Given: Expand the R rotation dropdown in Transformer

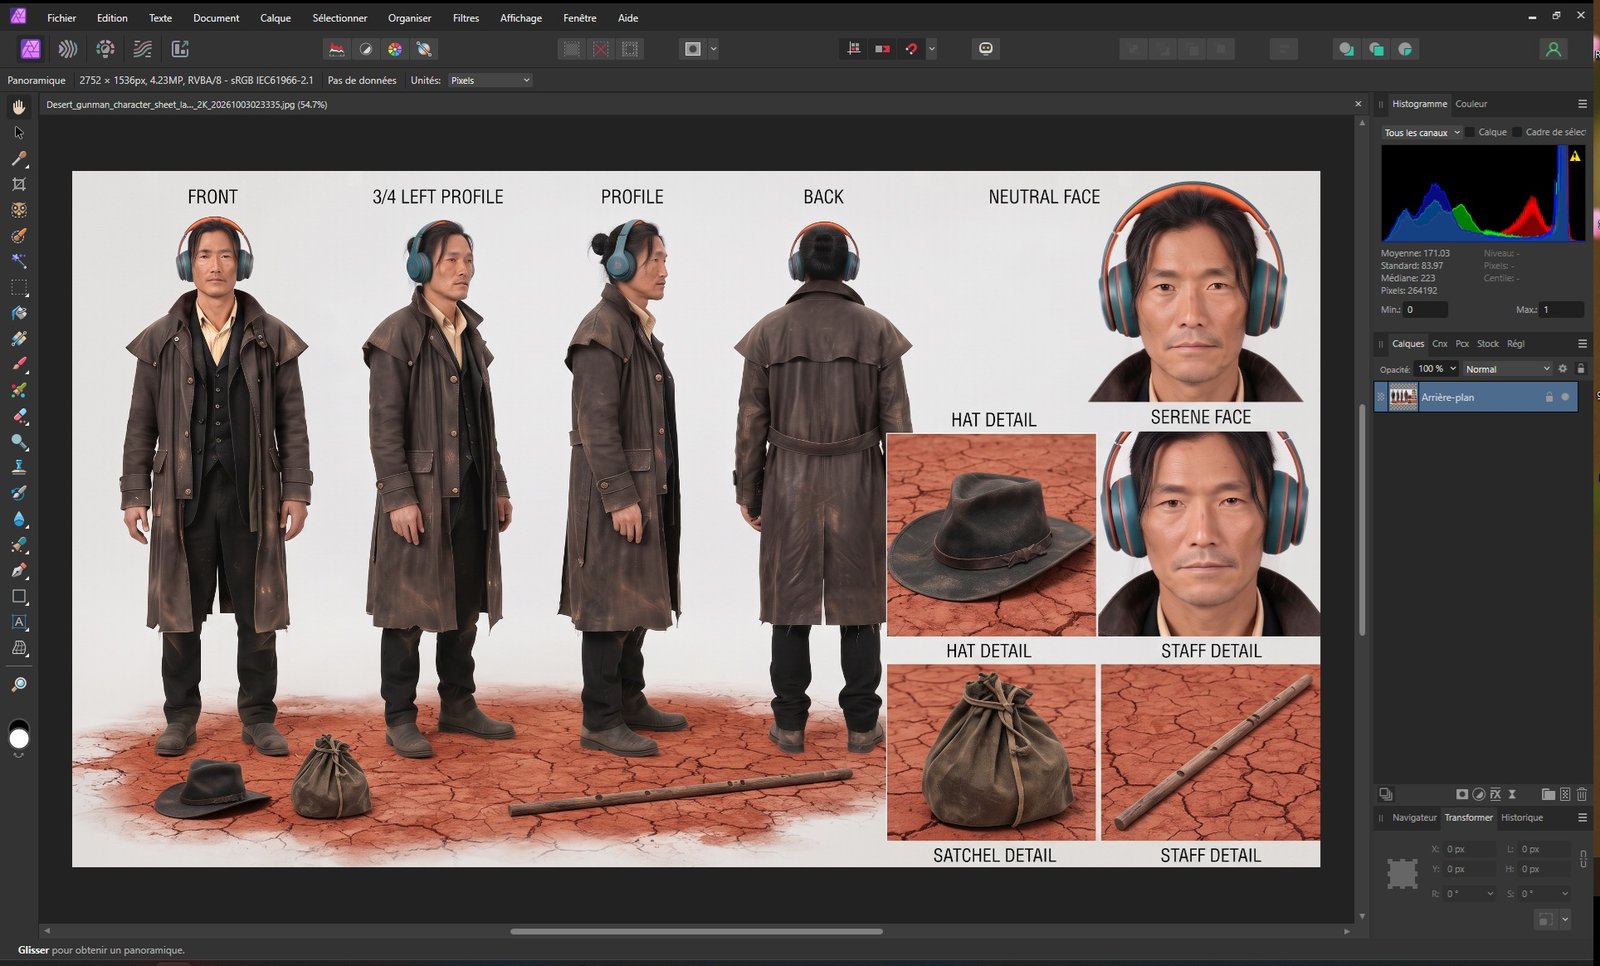Looking at the screenshot, I should 1490,894.
